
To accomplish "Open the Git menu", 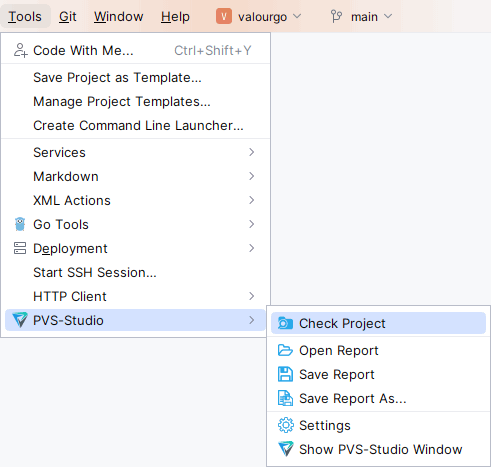I will [68, 16].
